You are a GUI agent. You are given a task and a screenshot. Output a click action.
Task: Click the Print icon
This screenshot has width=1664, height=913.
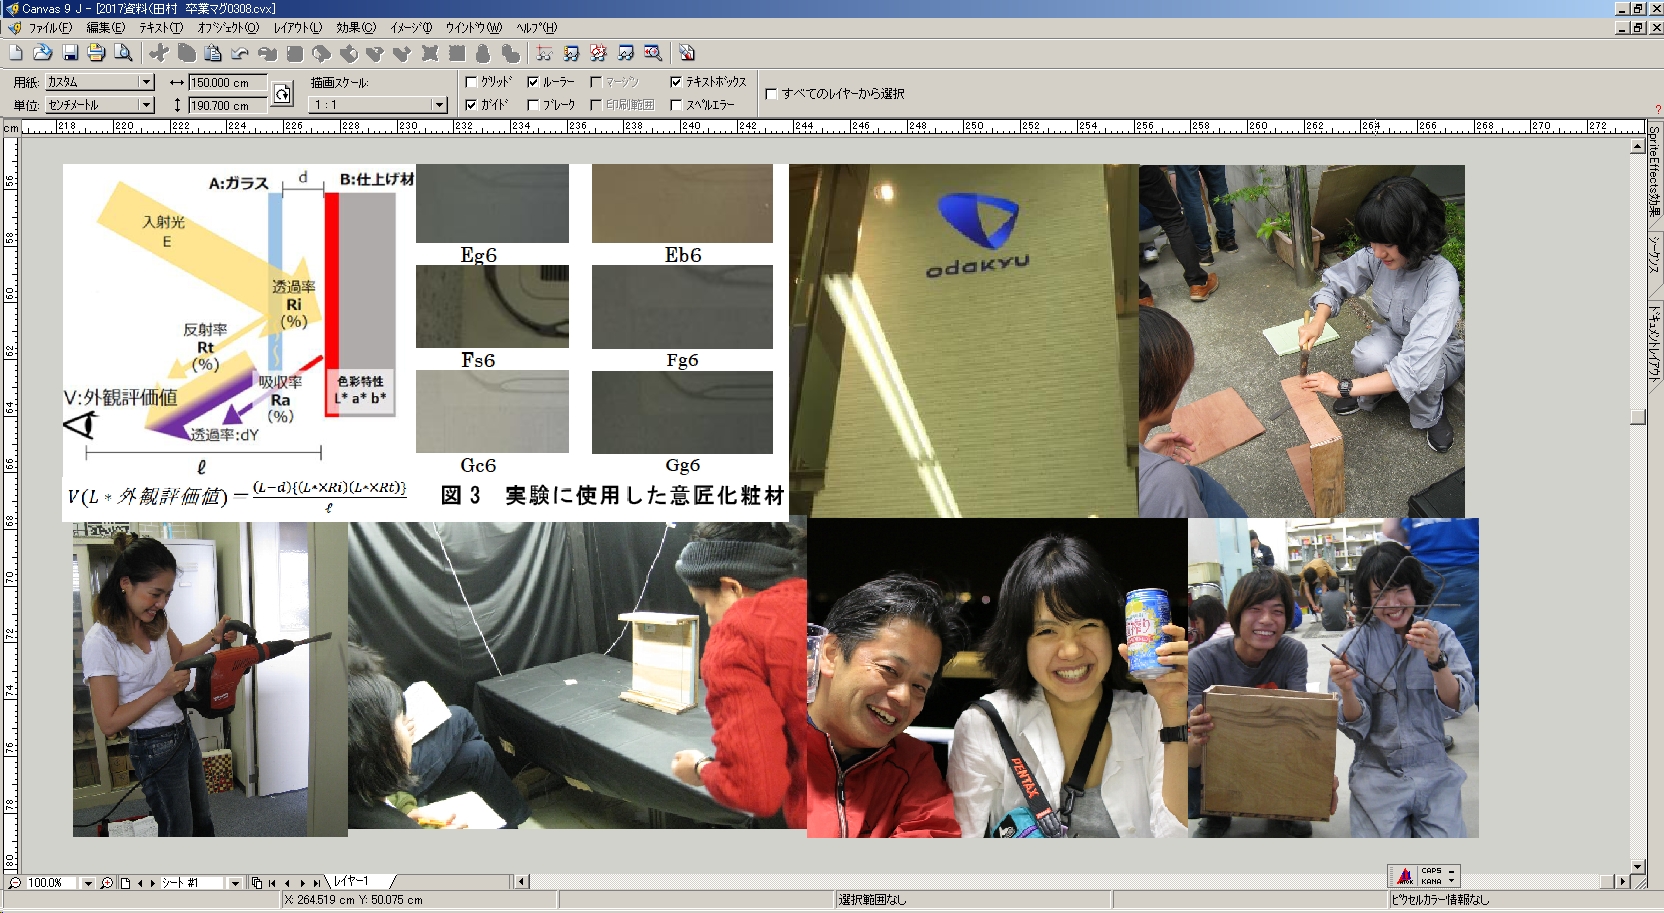coord(96,53)
